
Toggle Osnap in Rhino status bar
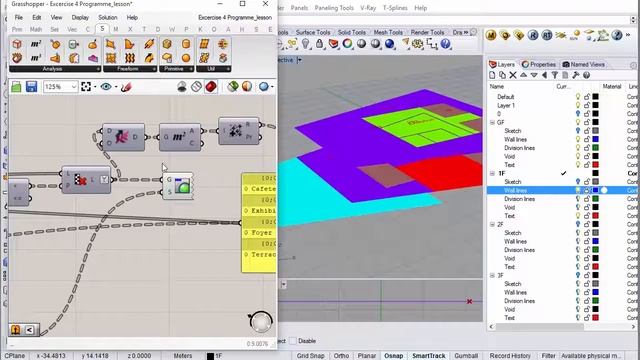[x=393, y=356]
